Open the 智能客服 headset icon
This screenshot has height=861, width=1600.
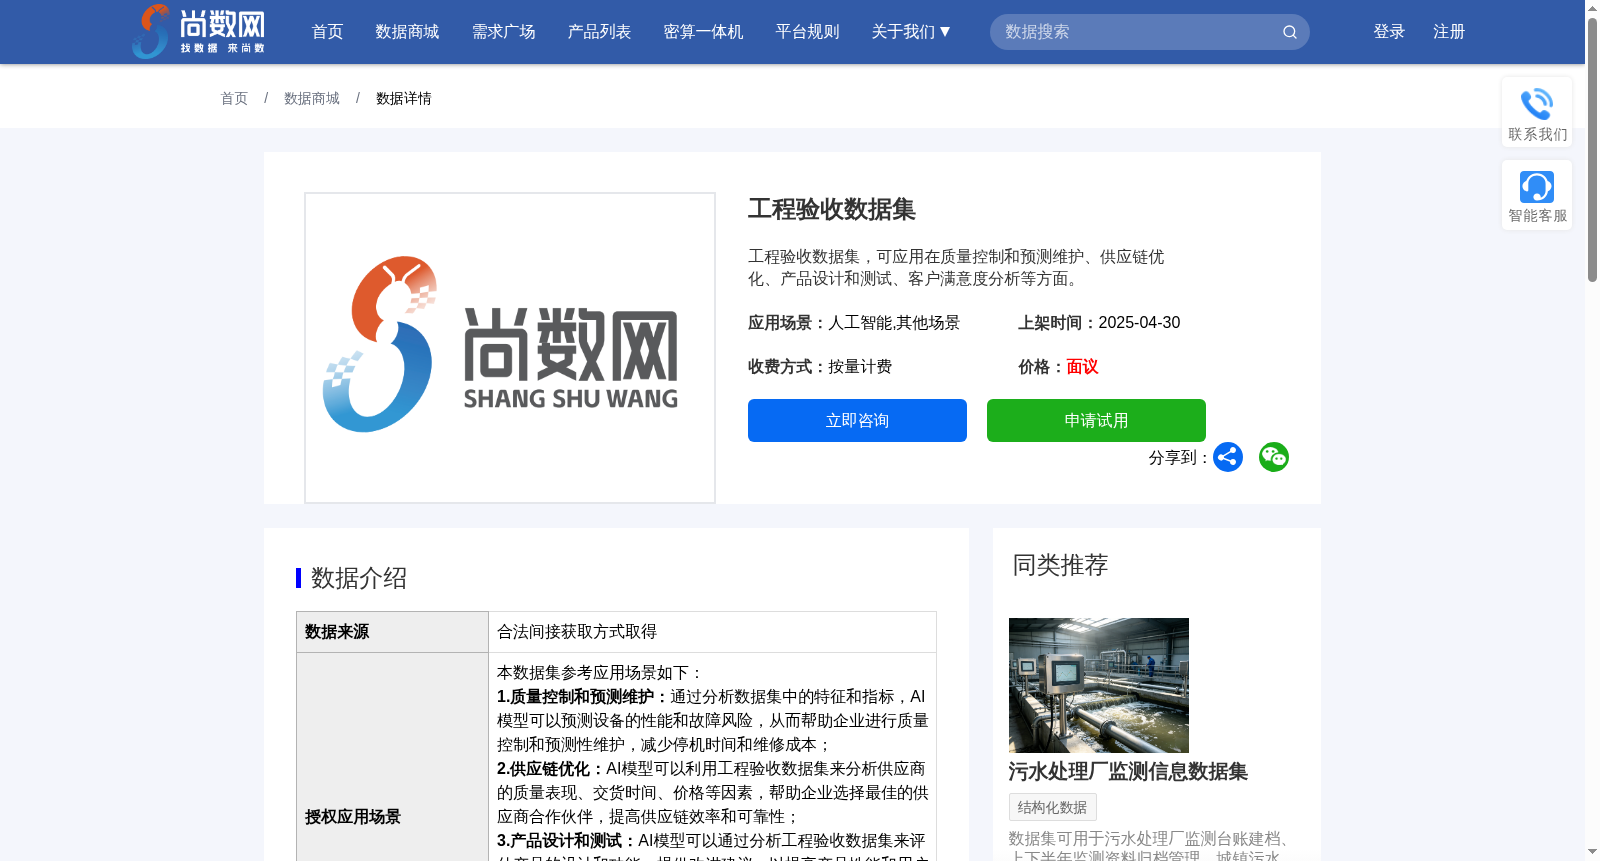[x=1537, y=187]
